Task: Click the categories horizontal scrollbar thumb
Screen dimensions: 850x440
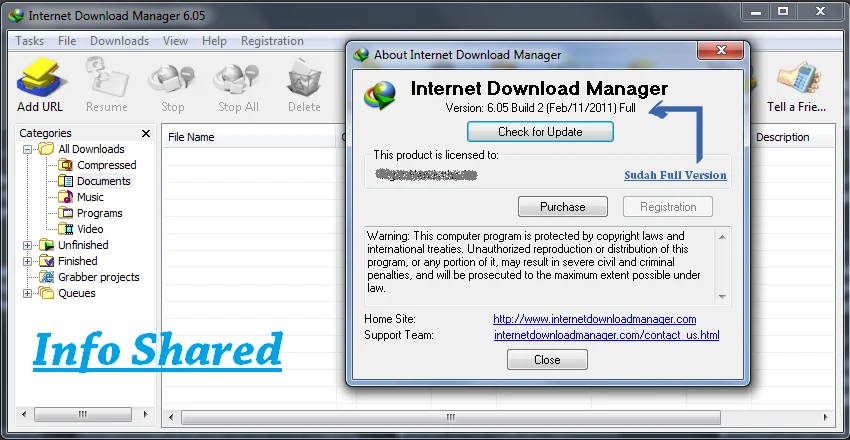Action: click(83, 415)
